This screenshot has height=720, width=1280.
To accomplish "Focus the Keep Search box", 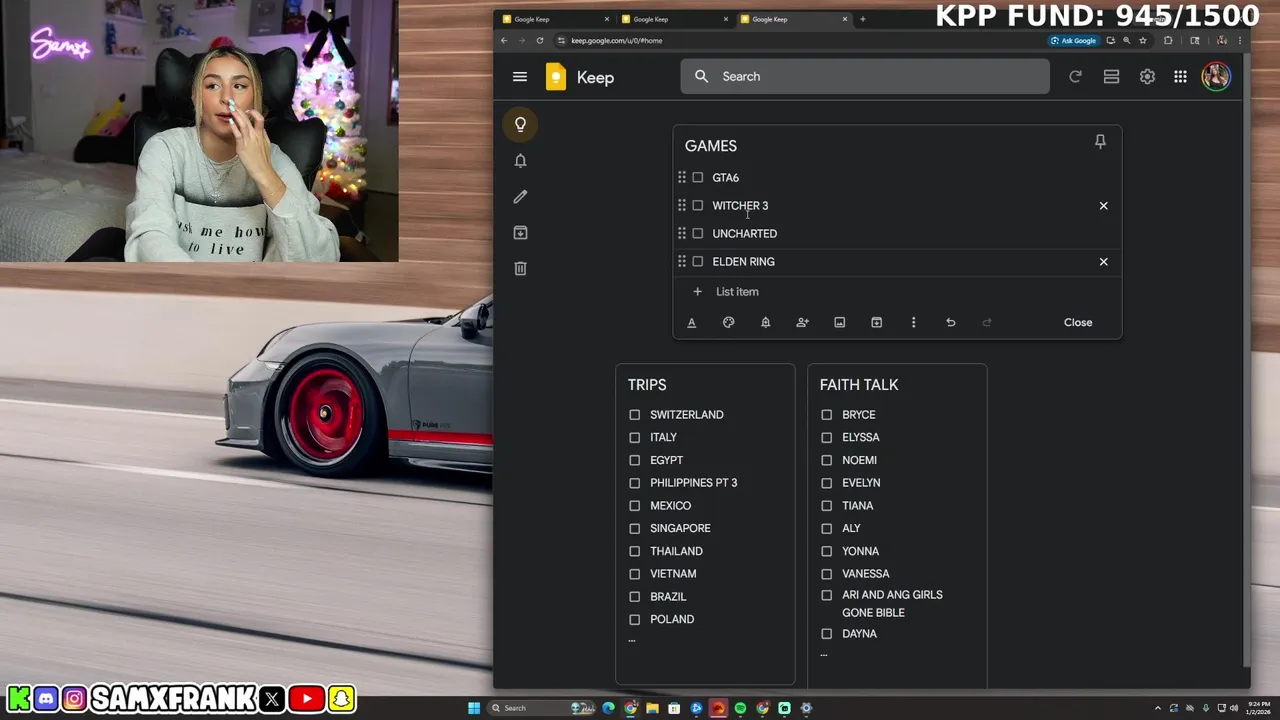I will (865, 76).
